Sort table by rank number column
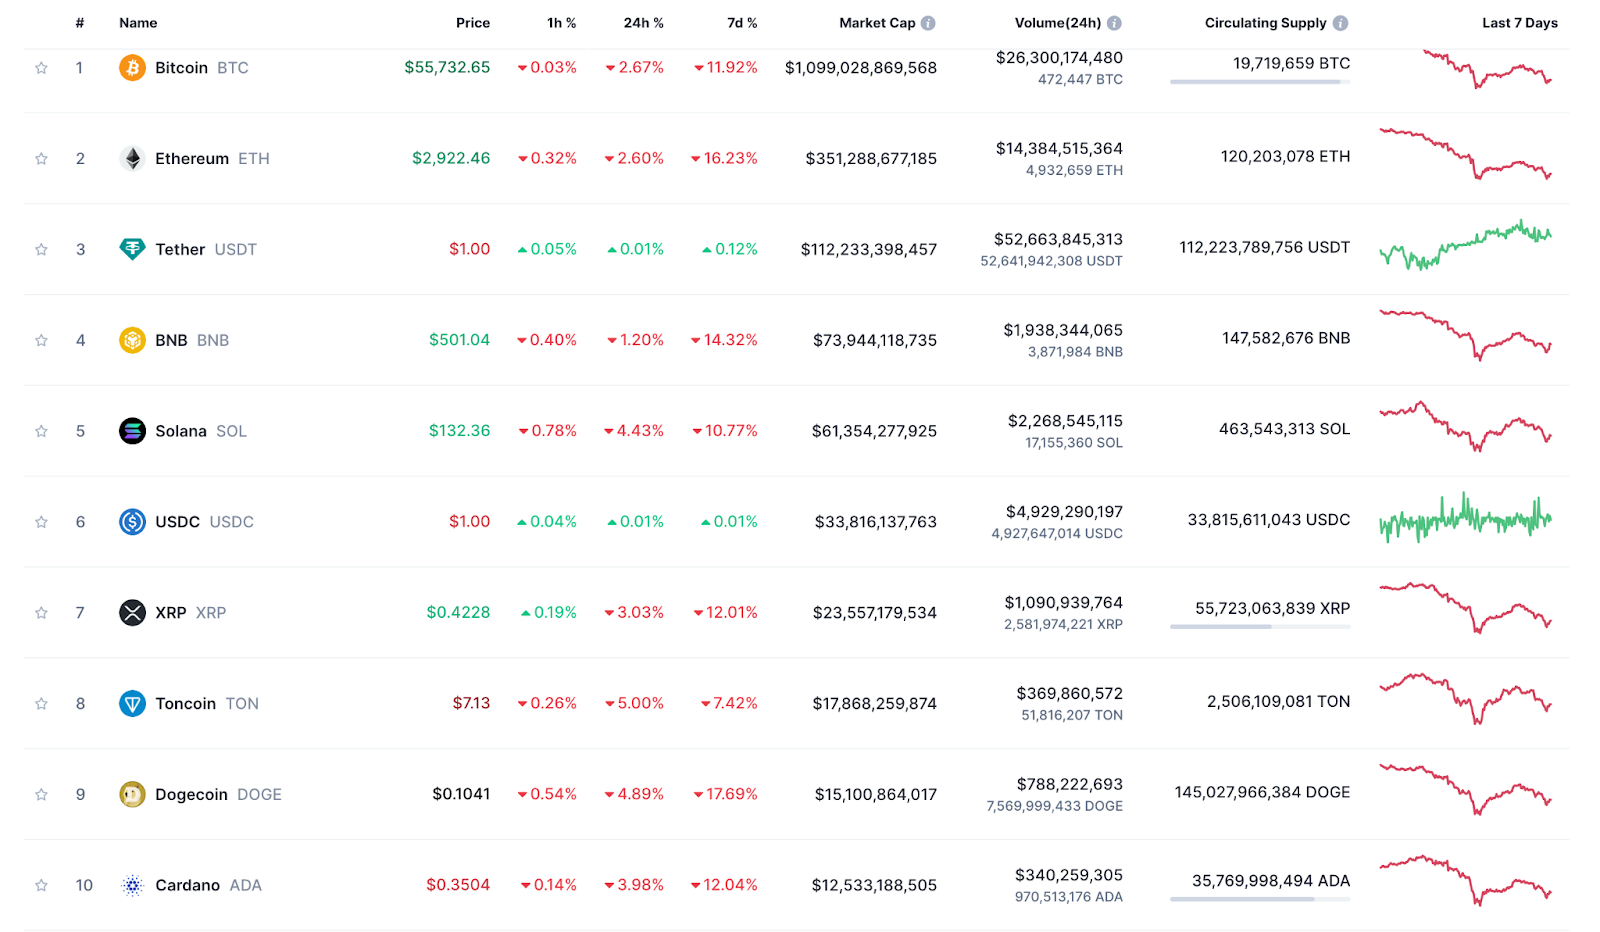Image resolution: width=1600 pixels, height=932 pixels. coord(80,23)
